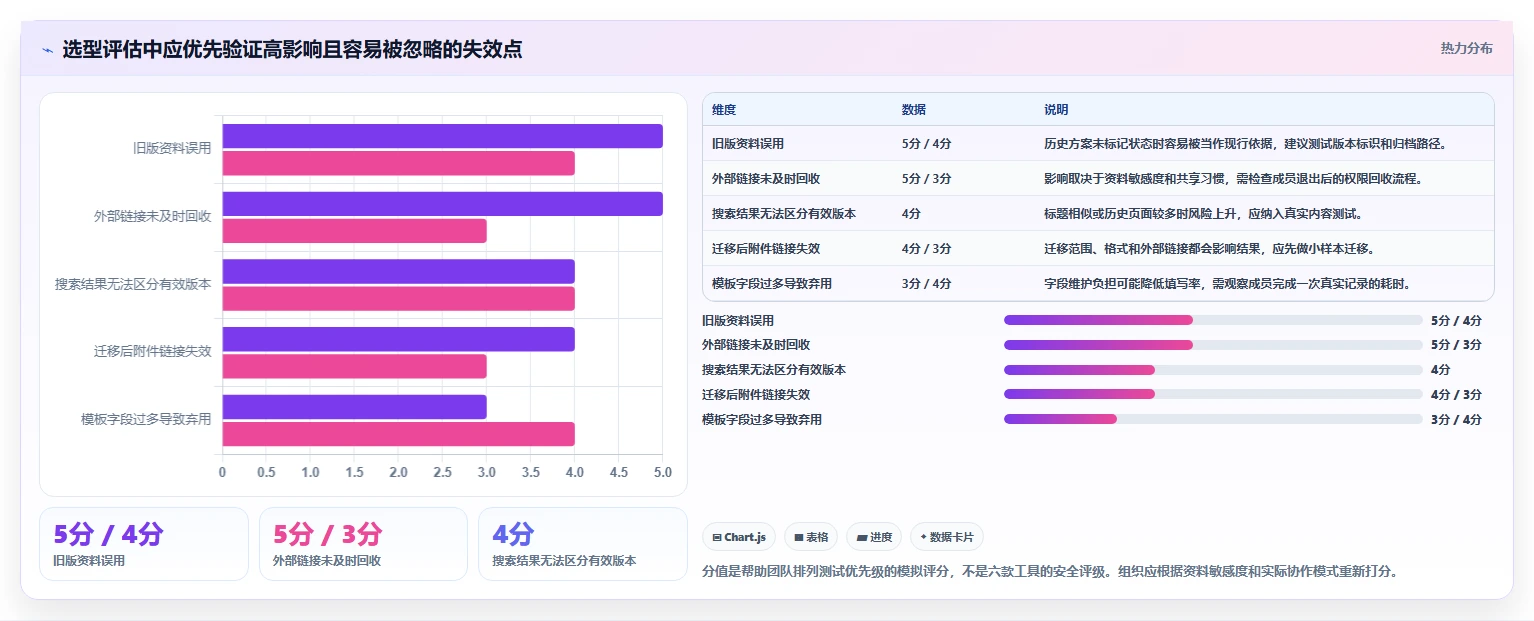Click the 5分 / 4分 table data cell

pos(926,144)
